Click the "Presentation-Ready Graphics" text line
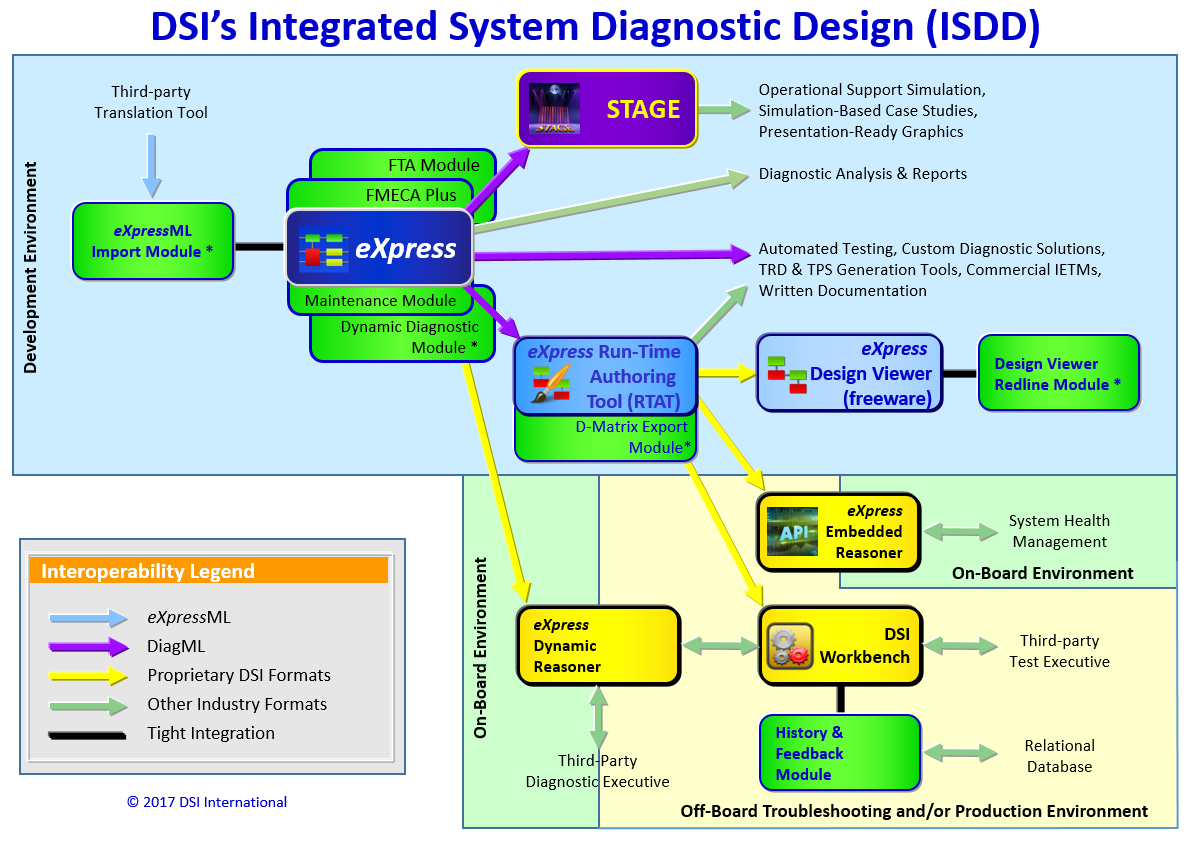Screen dimensions: 1189x842 pos(861,132)
